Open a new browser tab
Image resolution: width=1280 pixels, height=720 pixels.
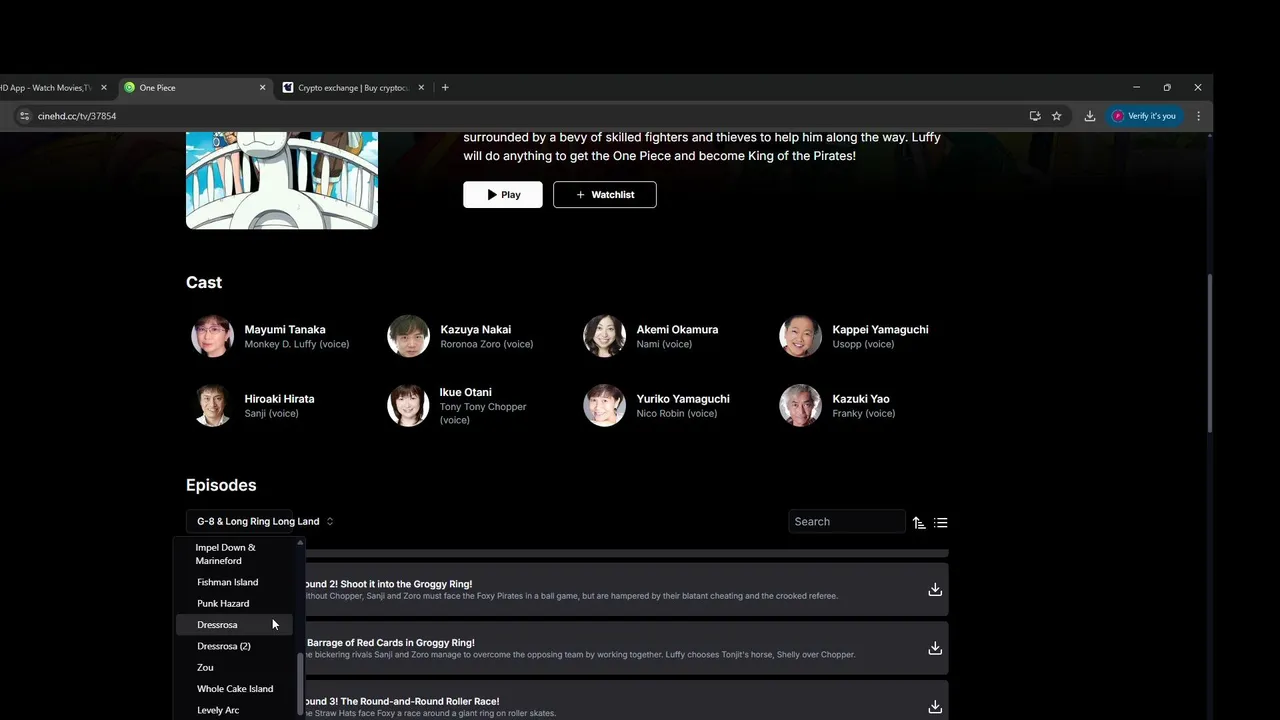coord(445,88)
